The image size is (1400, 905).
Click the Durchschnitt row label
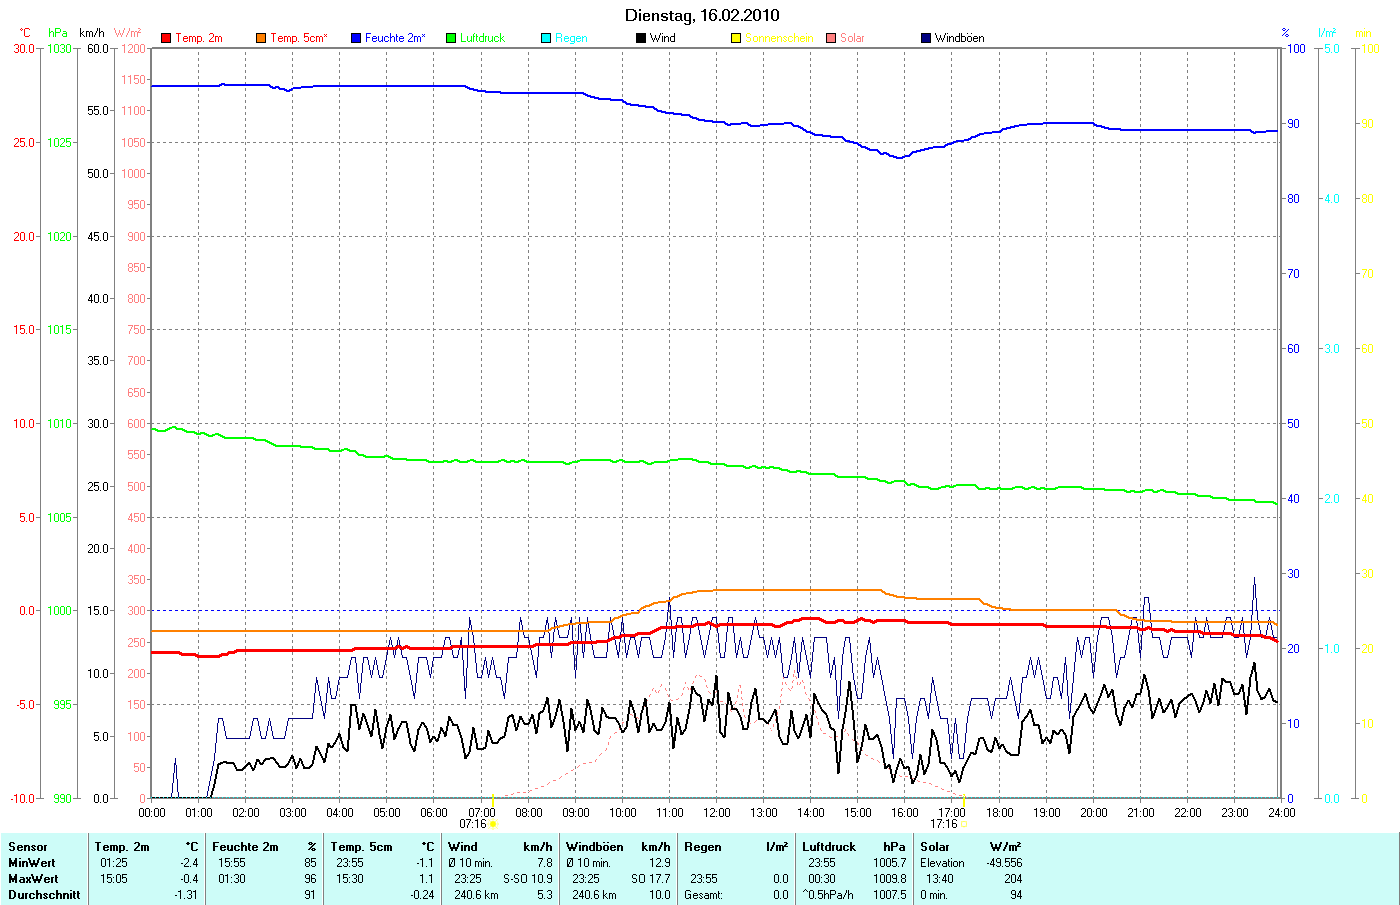pyautogui.click(x=44, y=895)
